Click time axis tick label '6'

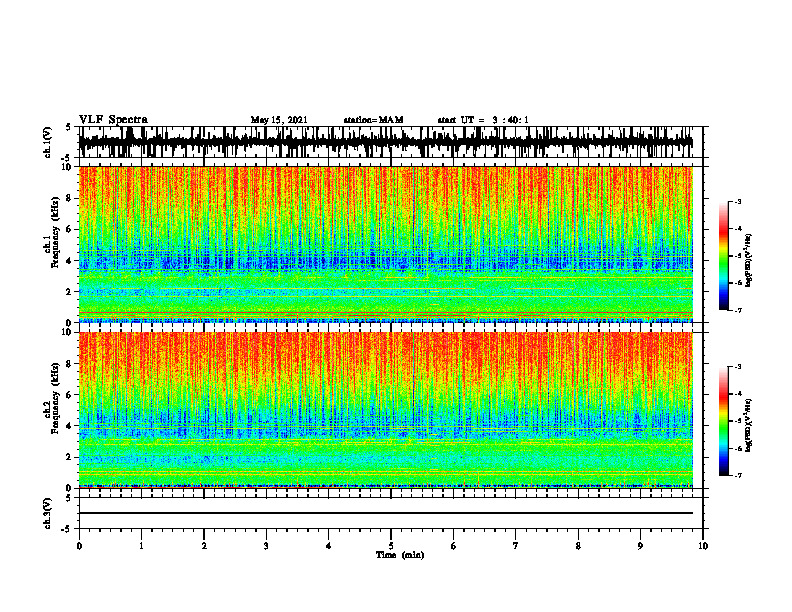[454, 546]
